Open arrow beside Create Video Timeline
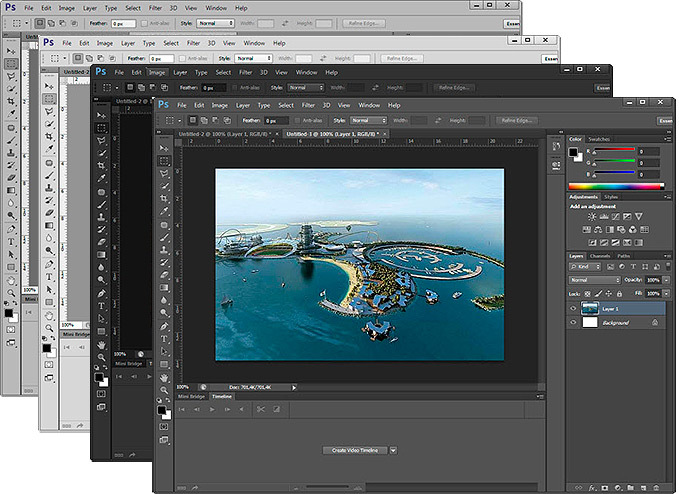Screen dimensions: 679x494 click(x=393, y=450)
